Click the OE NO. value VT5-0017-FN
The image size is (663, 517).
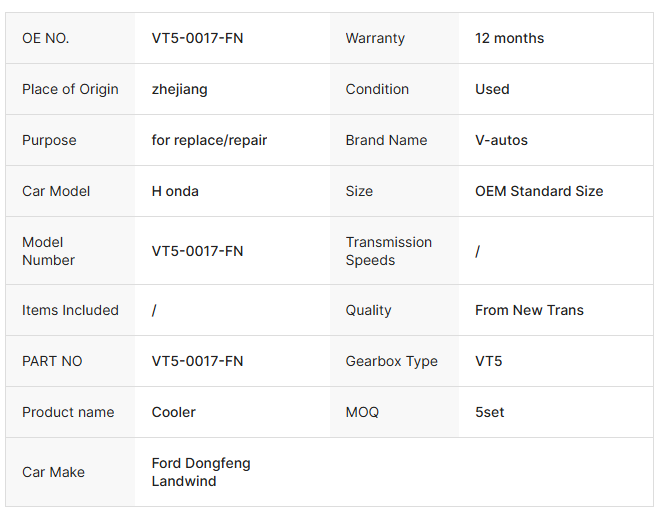[x=197, y=38]
